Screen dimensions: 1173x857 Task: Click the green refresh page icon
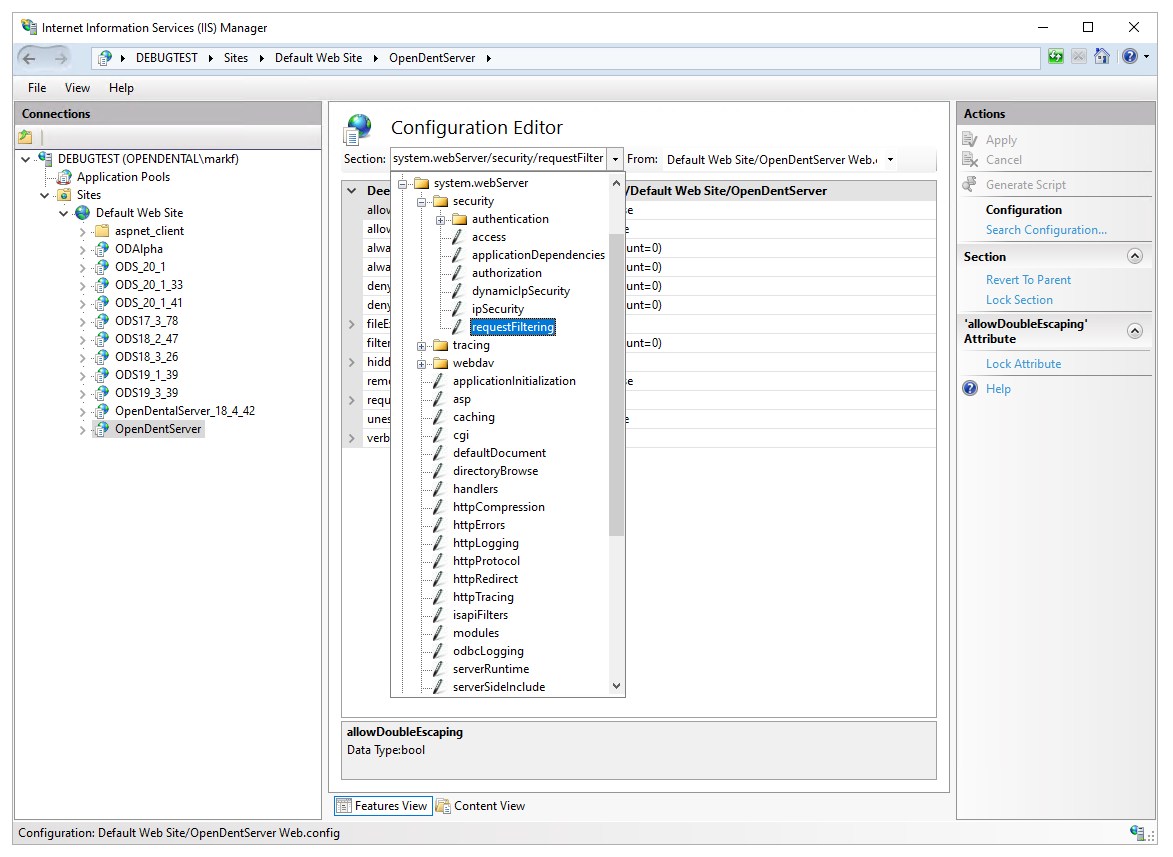[1056, 57]
